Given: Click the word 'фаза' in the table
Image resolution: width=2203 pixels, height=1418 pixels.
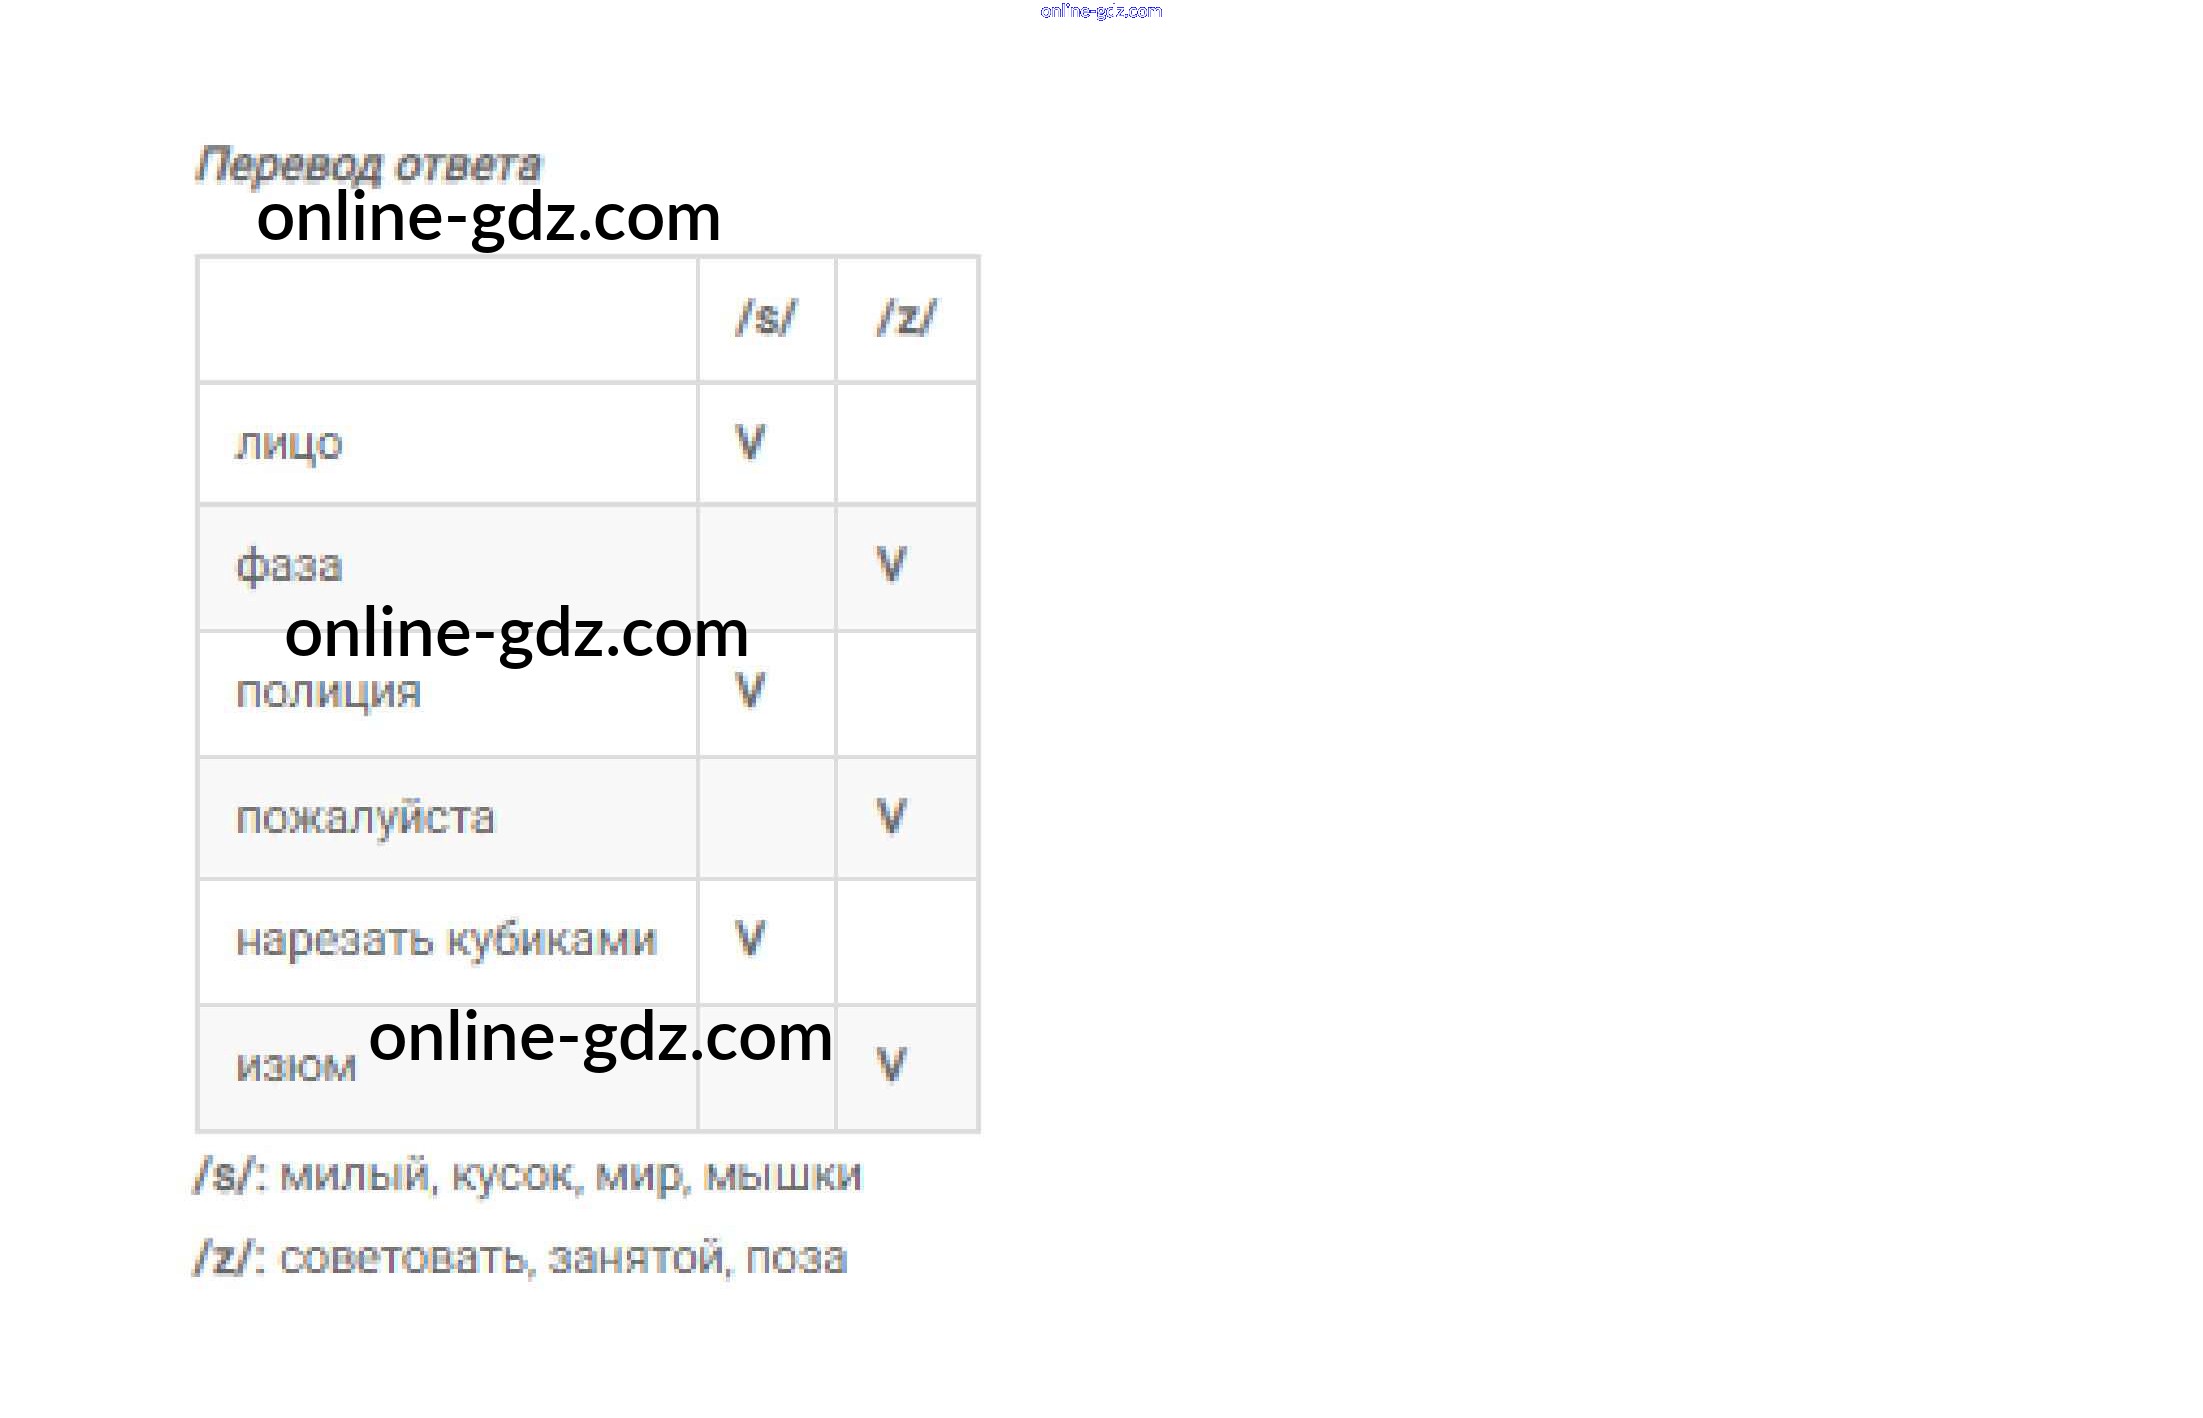Looking at the screenshot, I should 289,566.
